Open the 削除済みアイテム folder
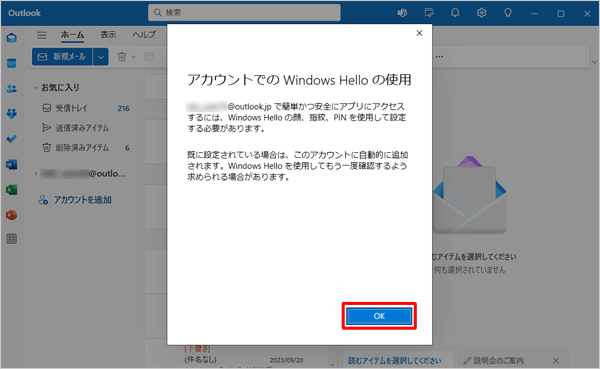This screenshot has height=369, width=600. tap(86, 148)
